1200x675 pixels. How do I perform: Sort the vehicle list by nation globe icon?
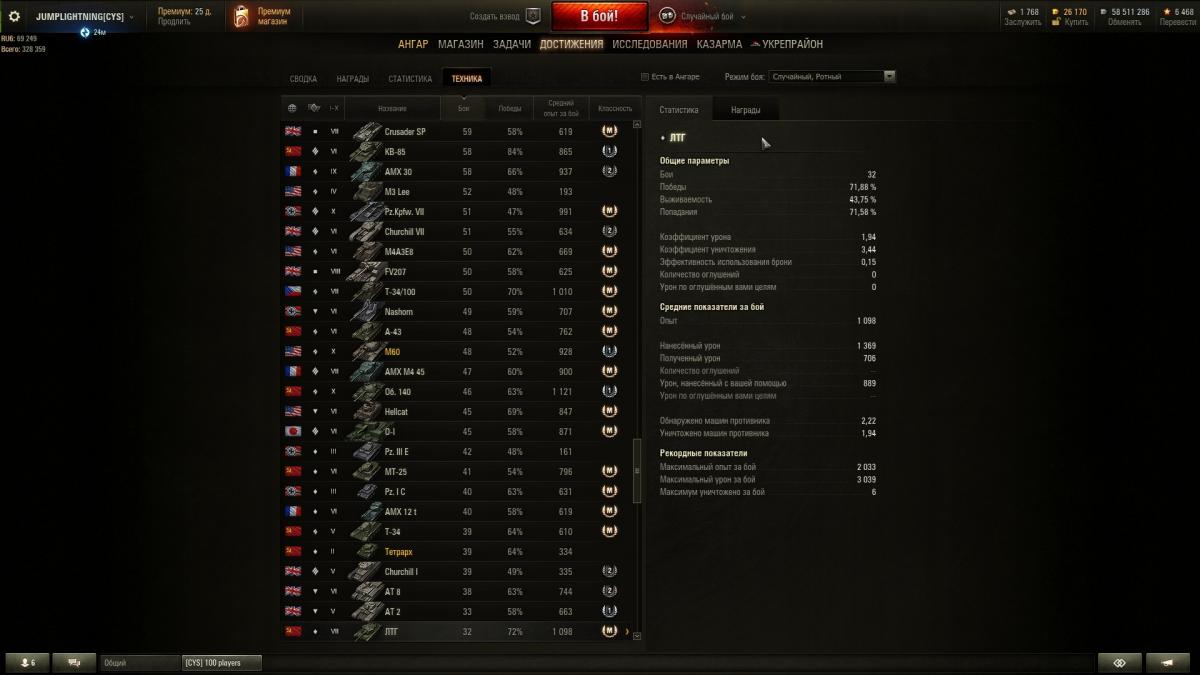[292, 108]
